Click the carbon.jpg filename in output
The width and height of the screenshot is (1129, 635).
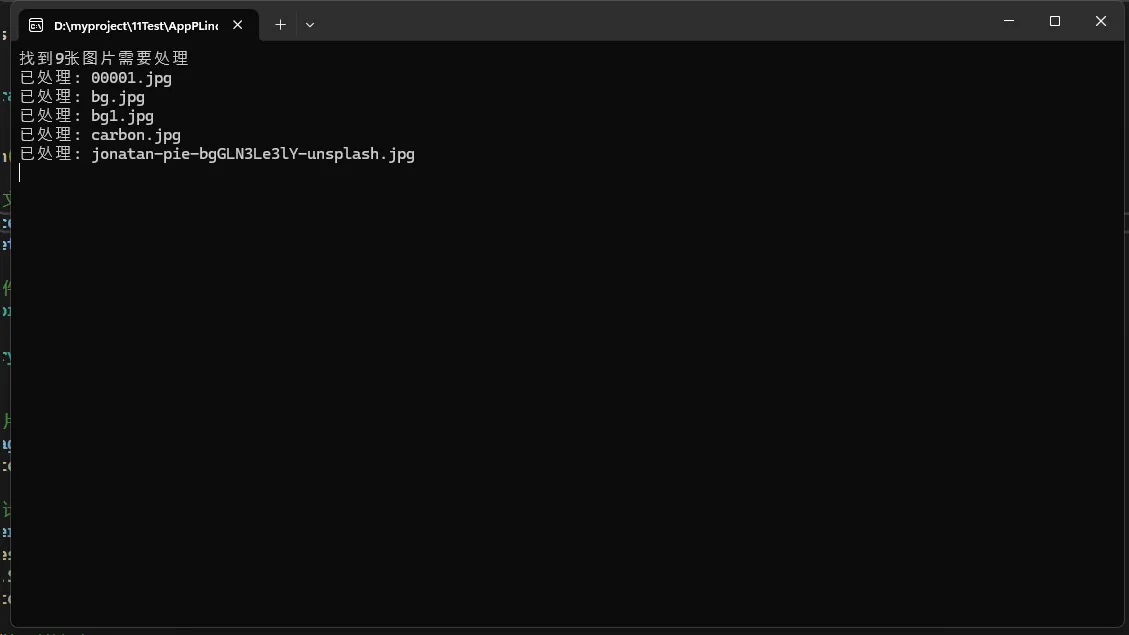pos(136,135)
